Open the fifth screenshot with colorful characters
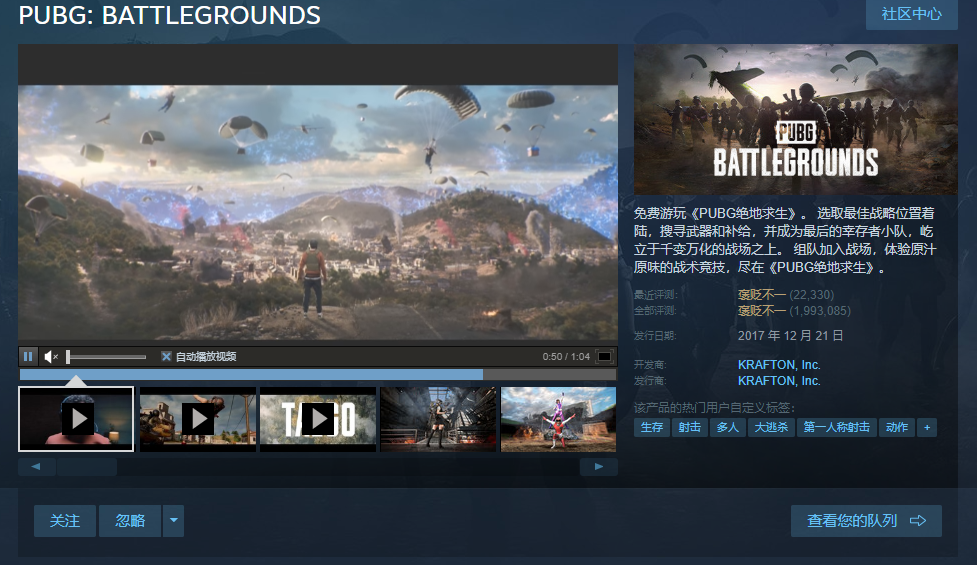The image size is (977, 565). coord(558,419)
